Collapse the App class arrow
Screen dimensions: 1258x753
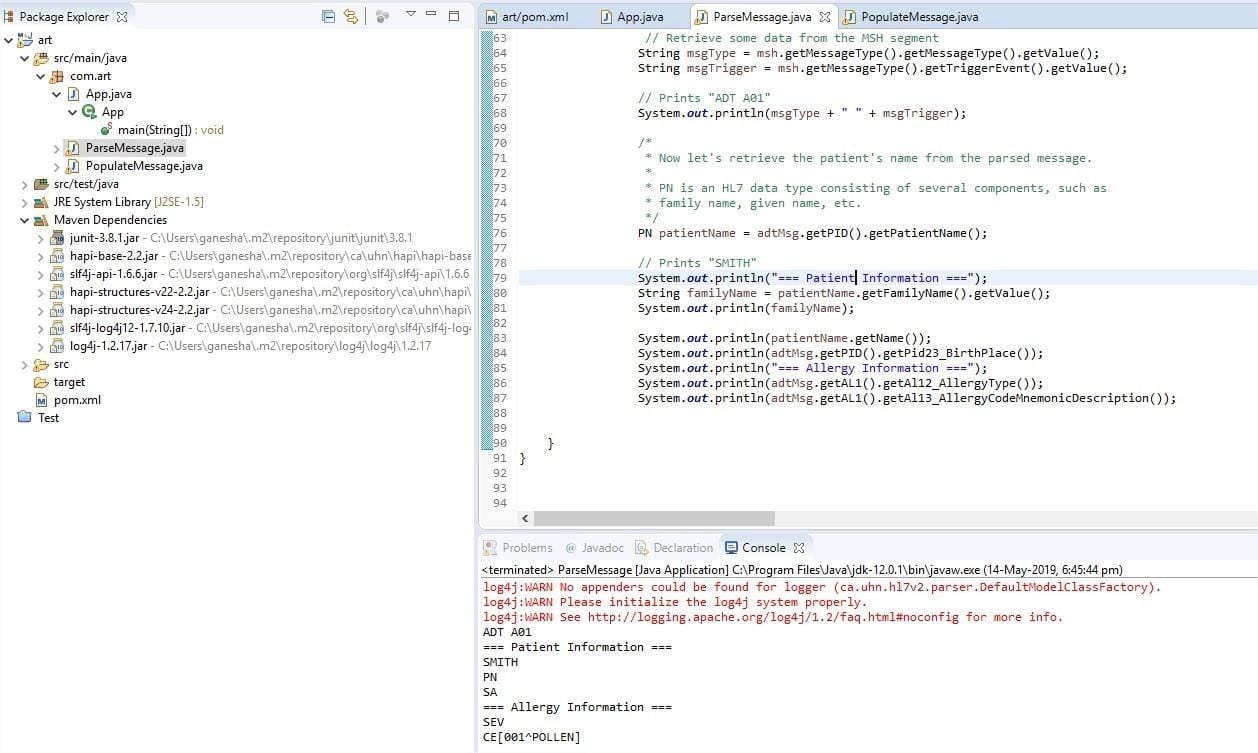click(73, 112)
